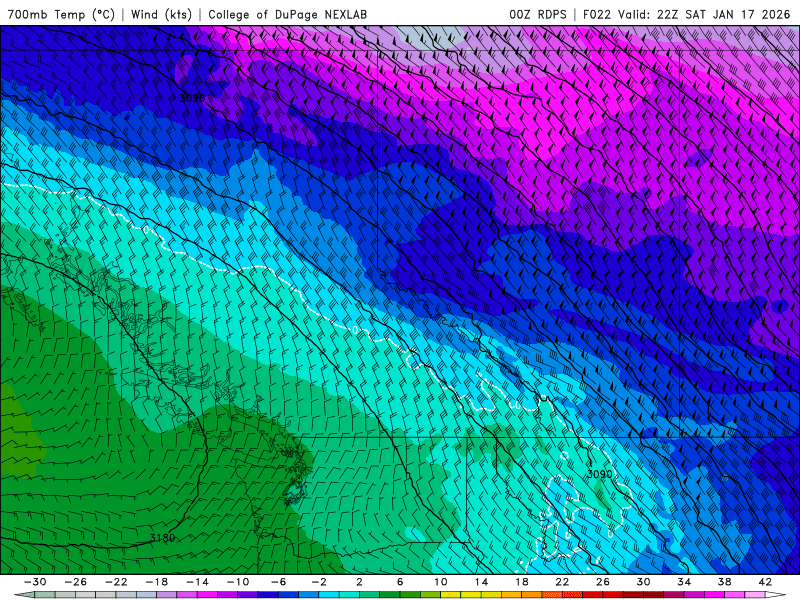This screenshot has width=800, height=600.
Task: Select the 22 colorbar label
Action: pyautogui.click(x=562, y=582)
